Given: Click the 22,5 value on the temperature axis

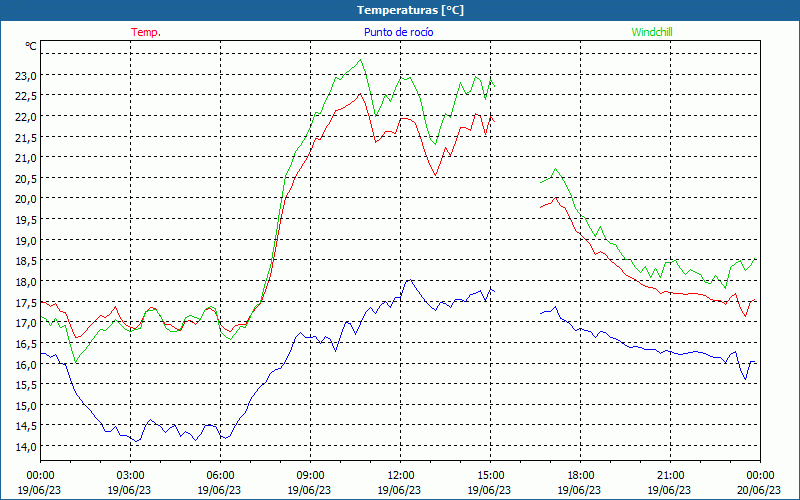Looking at the screenshot, I should 26,96.
